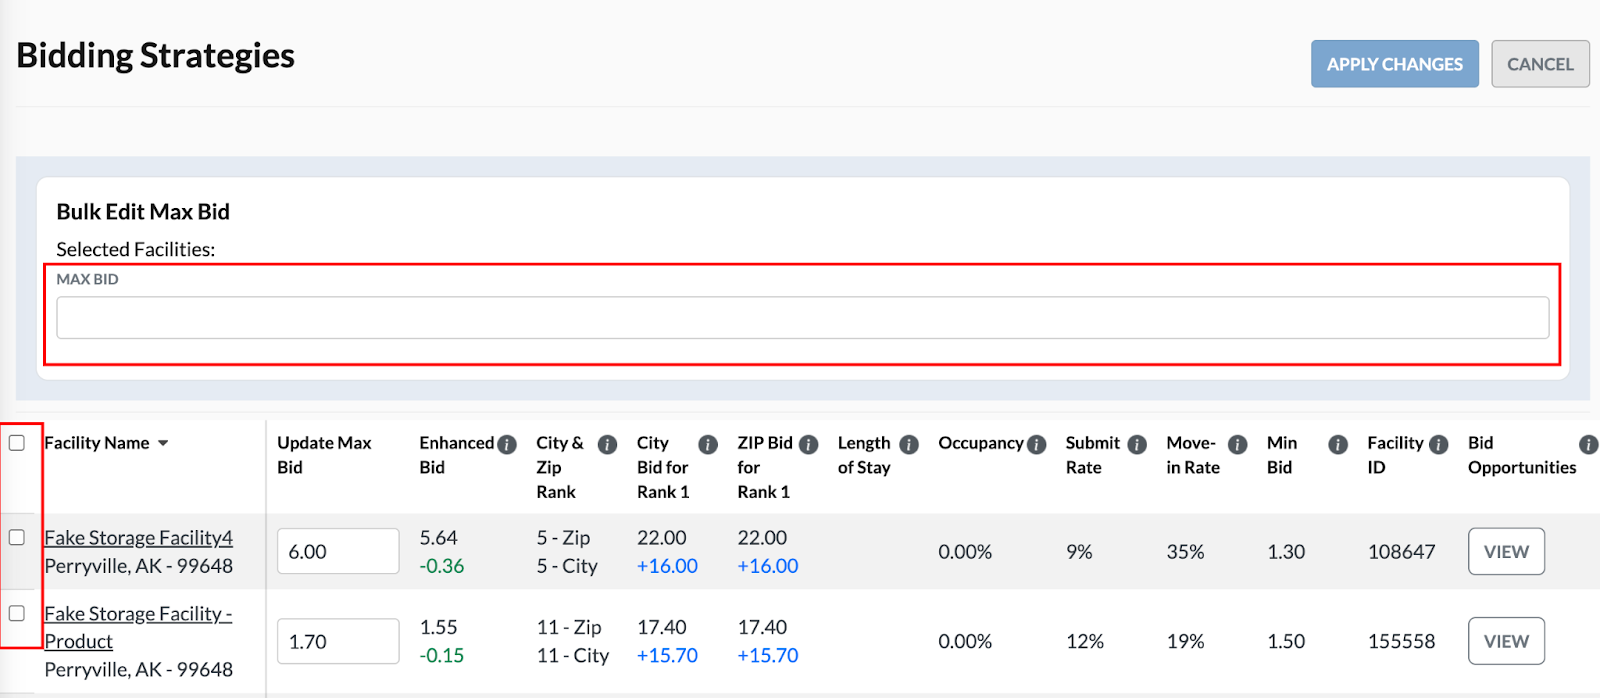
Task: Click the Move-in Rate value 35%
Action: (x=1185, y=552)
